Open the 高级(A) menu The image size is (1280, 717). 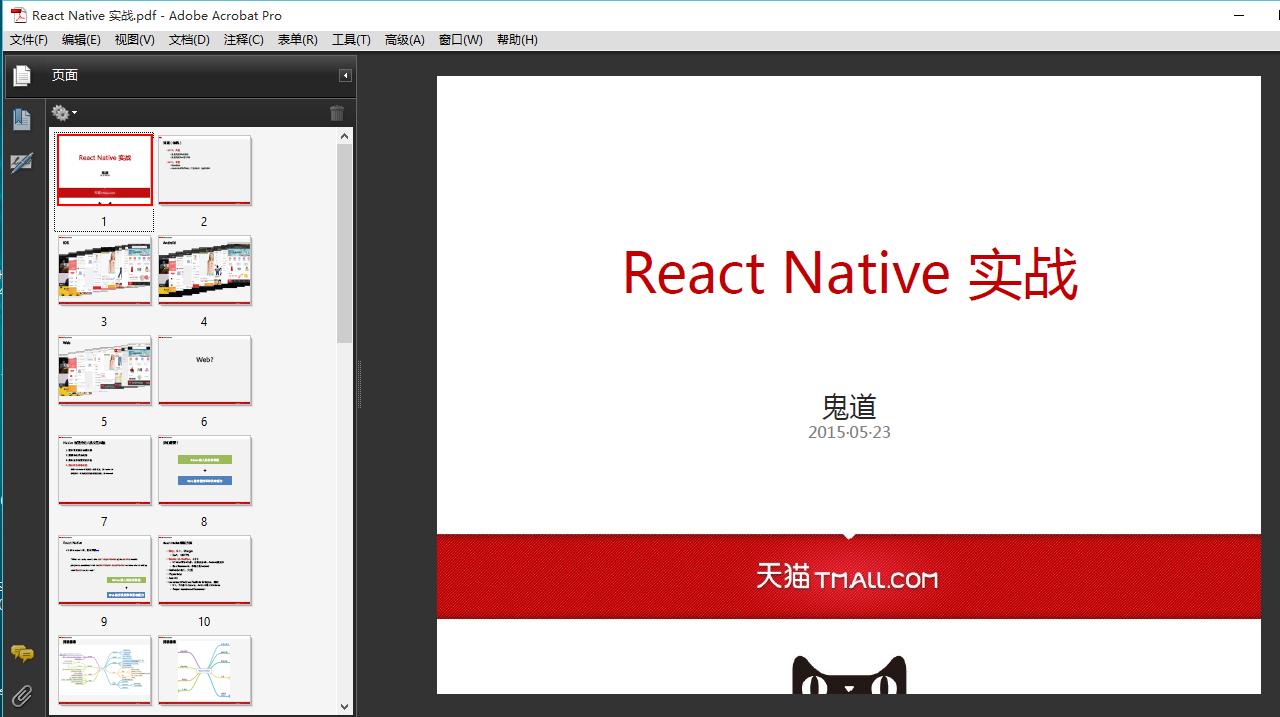(x=404, y=40)
